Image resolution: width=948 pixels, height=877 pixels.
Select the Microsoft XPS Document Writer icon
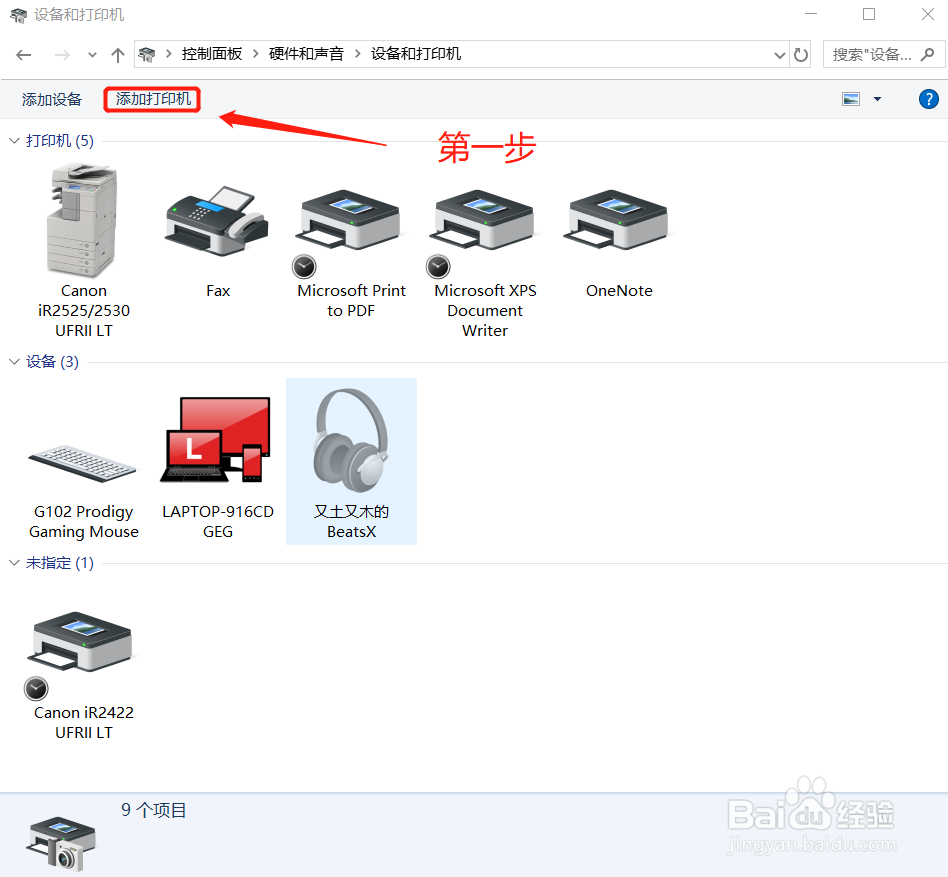pos(484,221)
